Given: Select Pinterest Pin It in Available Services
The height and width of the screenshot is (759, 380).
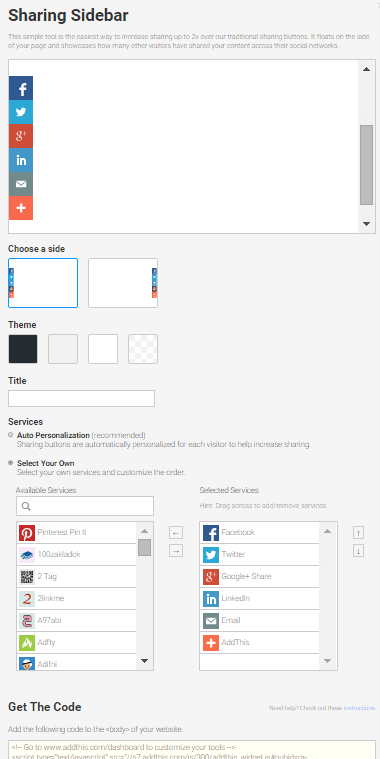Looking at the screenshot, I should click(77, 532).
